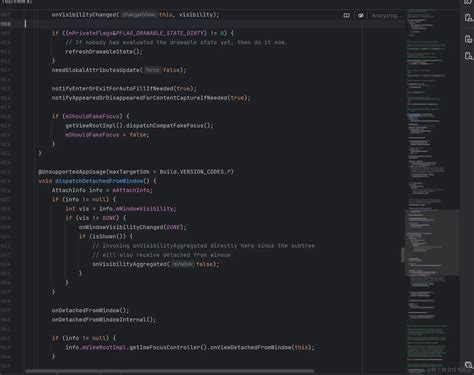Click 'if (isShown()) {' condition

pos(106,236)
